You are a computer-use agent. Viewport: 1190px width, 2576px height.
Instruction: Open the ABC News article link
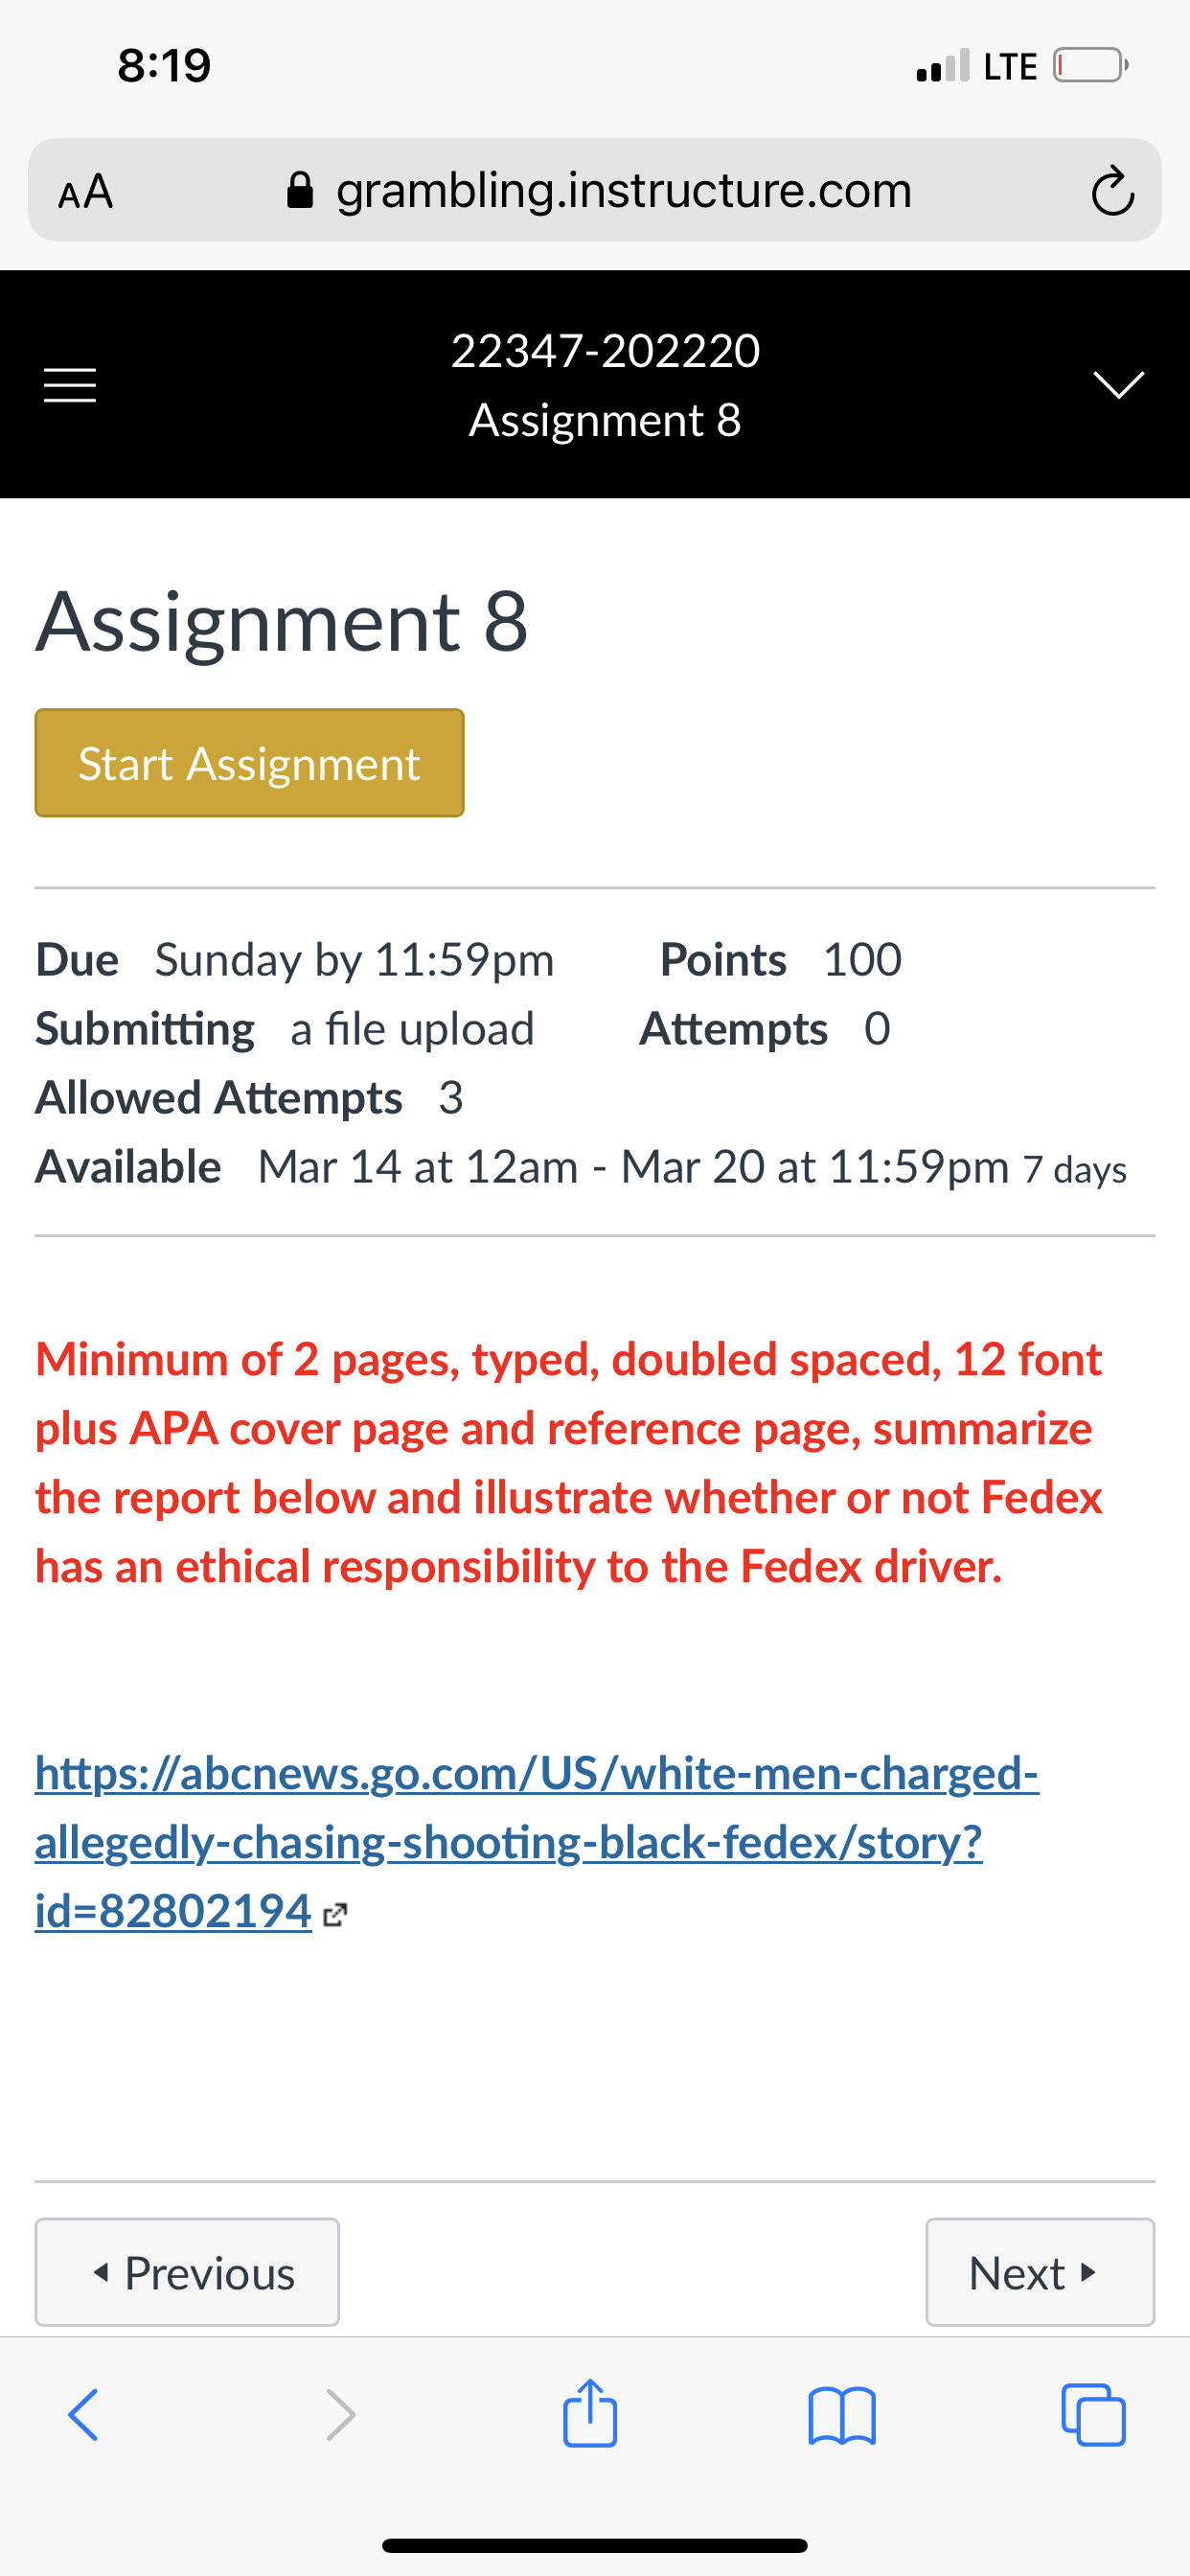point(537,1841)
